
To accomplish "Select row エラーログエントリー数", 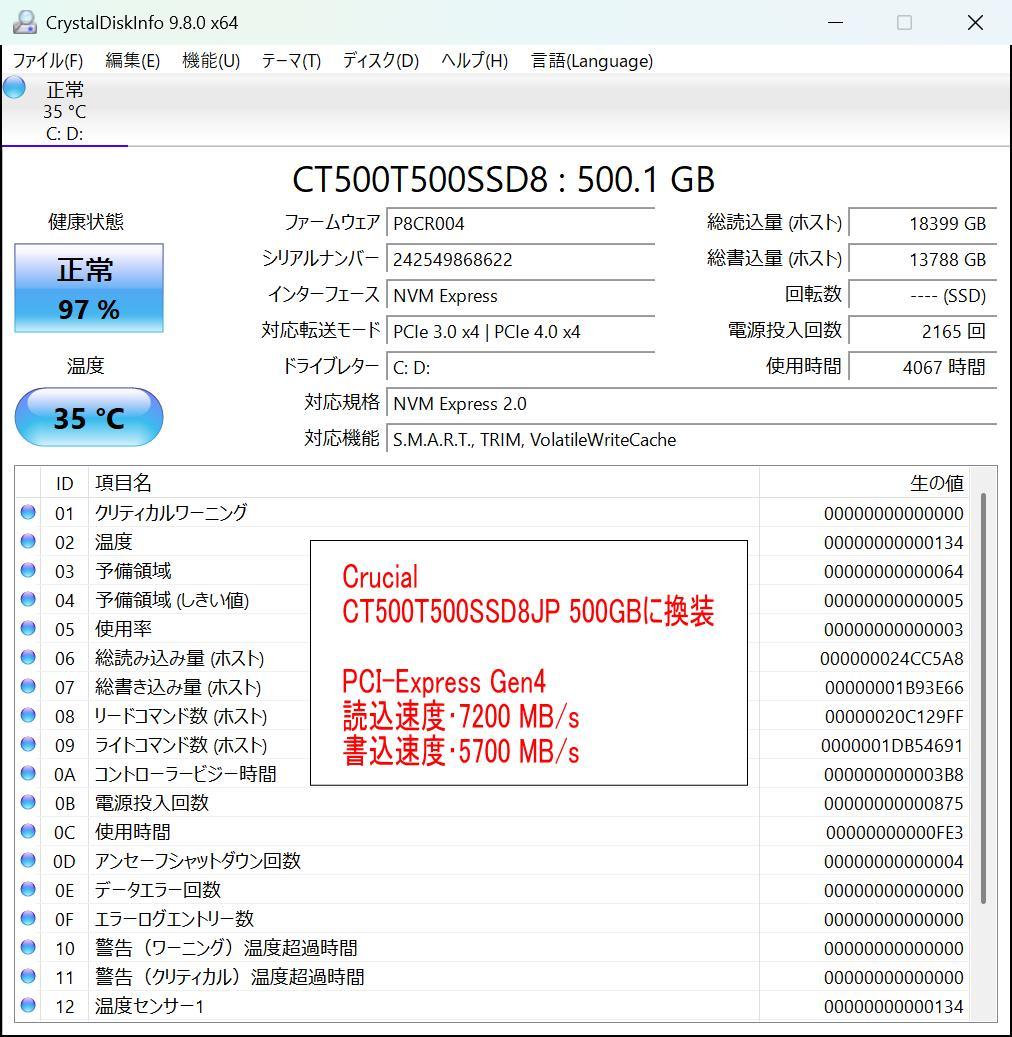I will click(x=493, y=919).
